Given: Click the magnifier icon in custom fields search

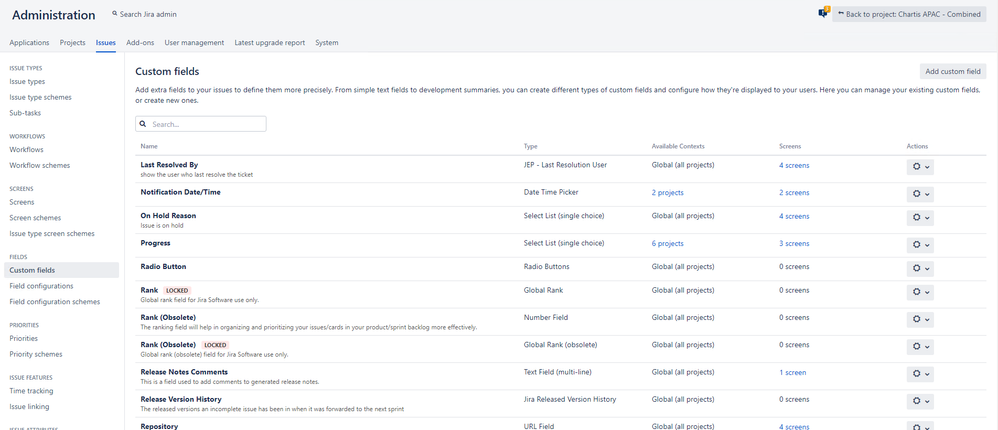Looking at the screenshot, I should click(x=143, y=124).
